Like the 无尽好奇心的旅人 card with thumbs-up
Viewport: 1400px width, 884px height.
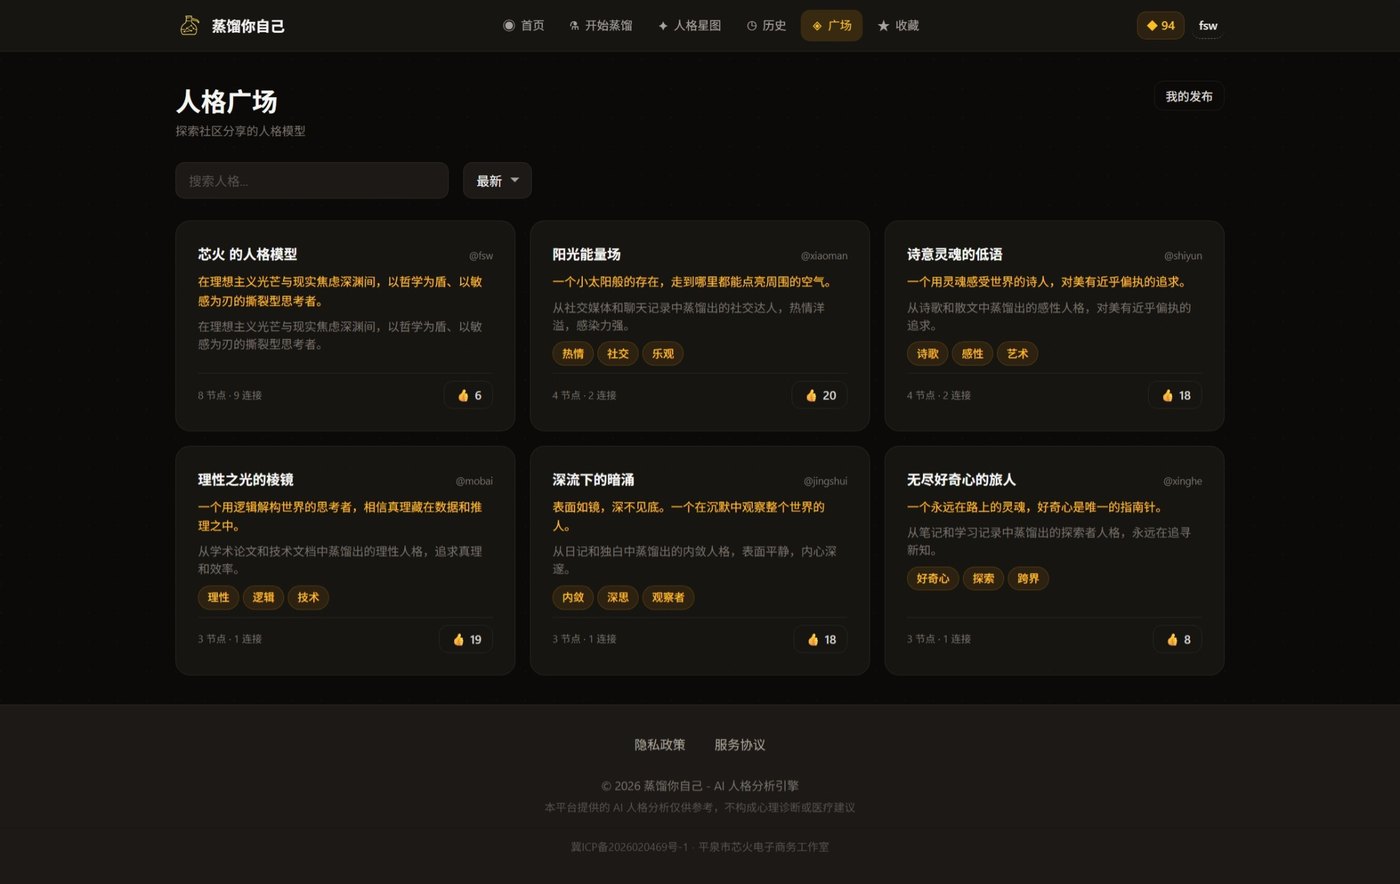(1177, 639)
